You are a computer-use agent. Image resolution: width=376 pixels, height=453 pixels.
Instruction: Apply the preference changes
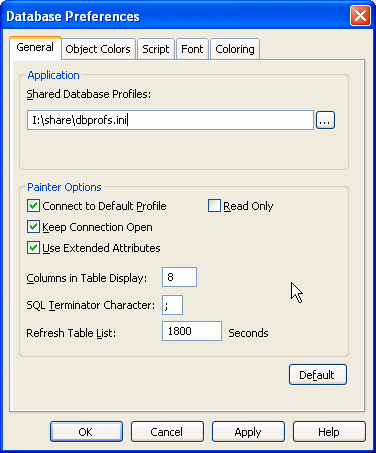click(248, 432)
